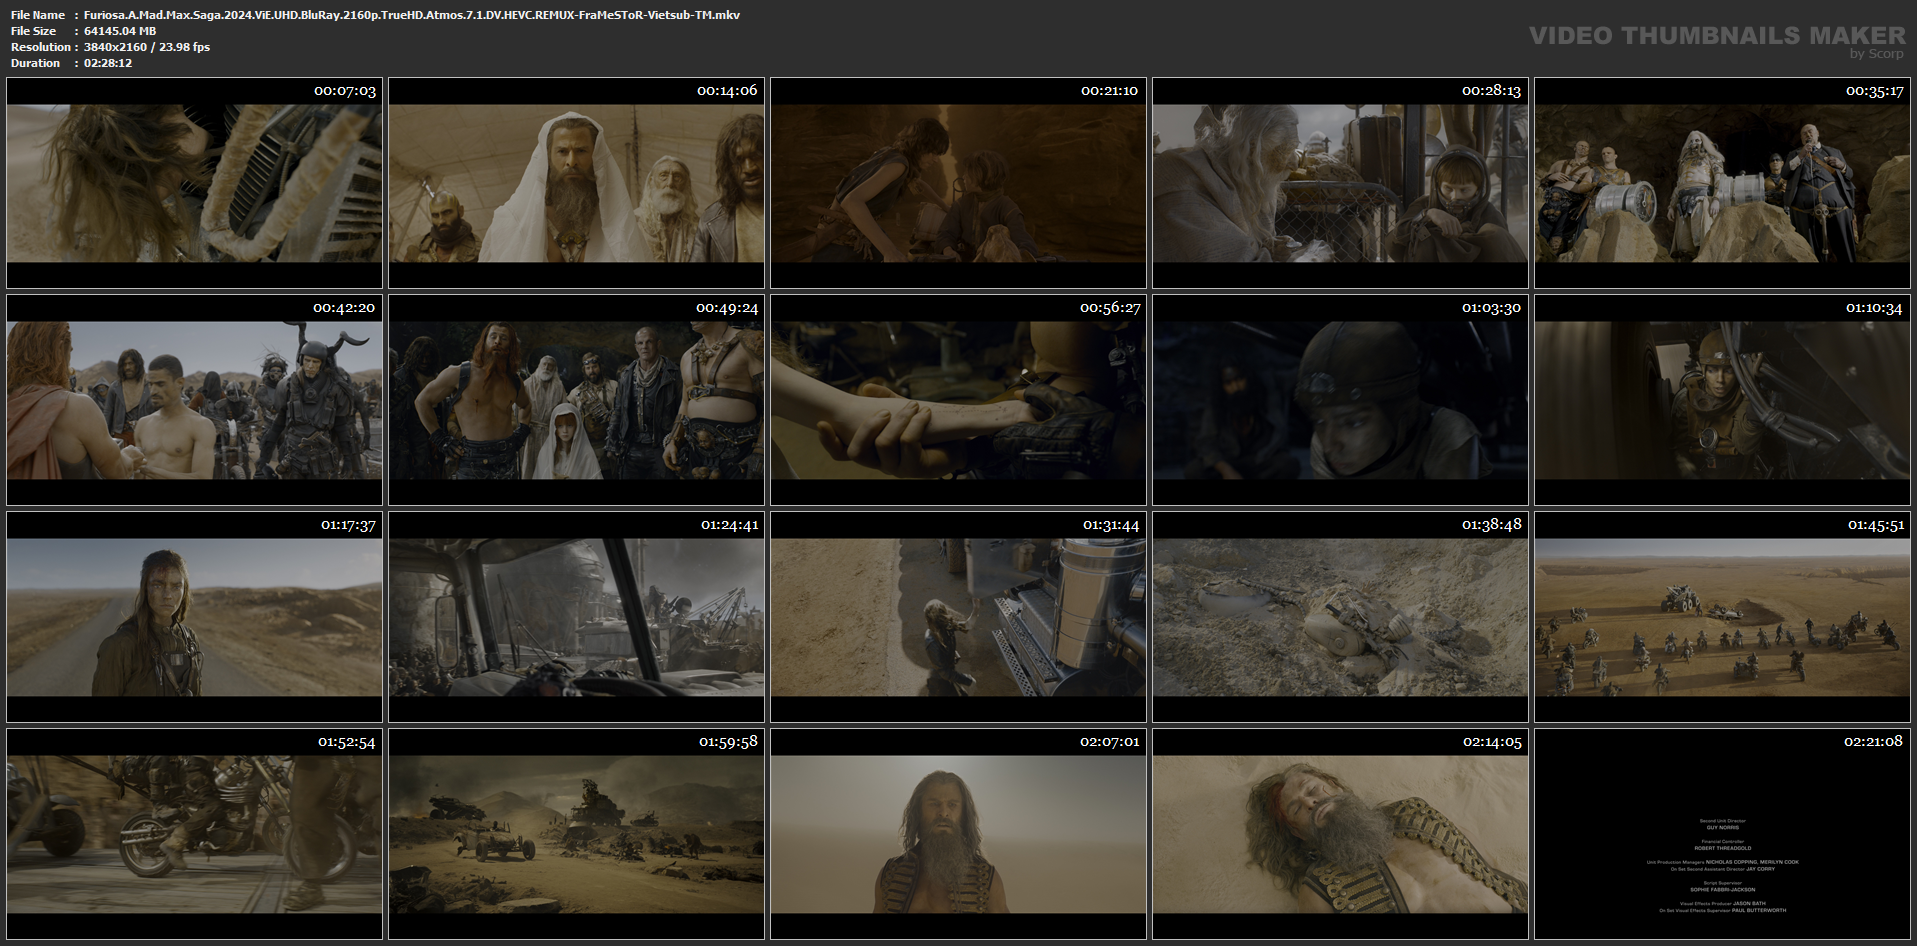Choose the frame at 02:07:01

958,834
